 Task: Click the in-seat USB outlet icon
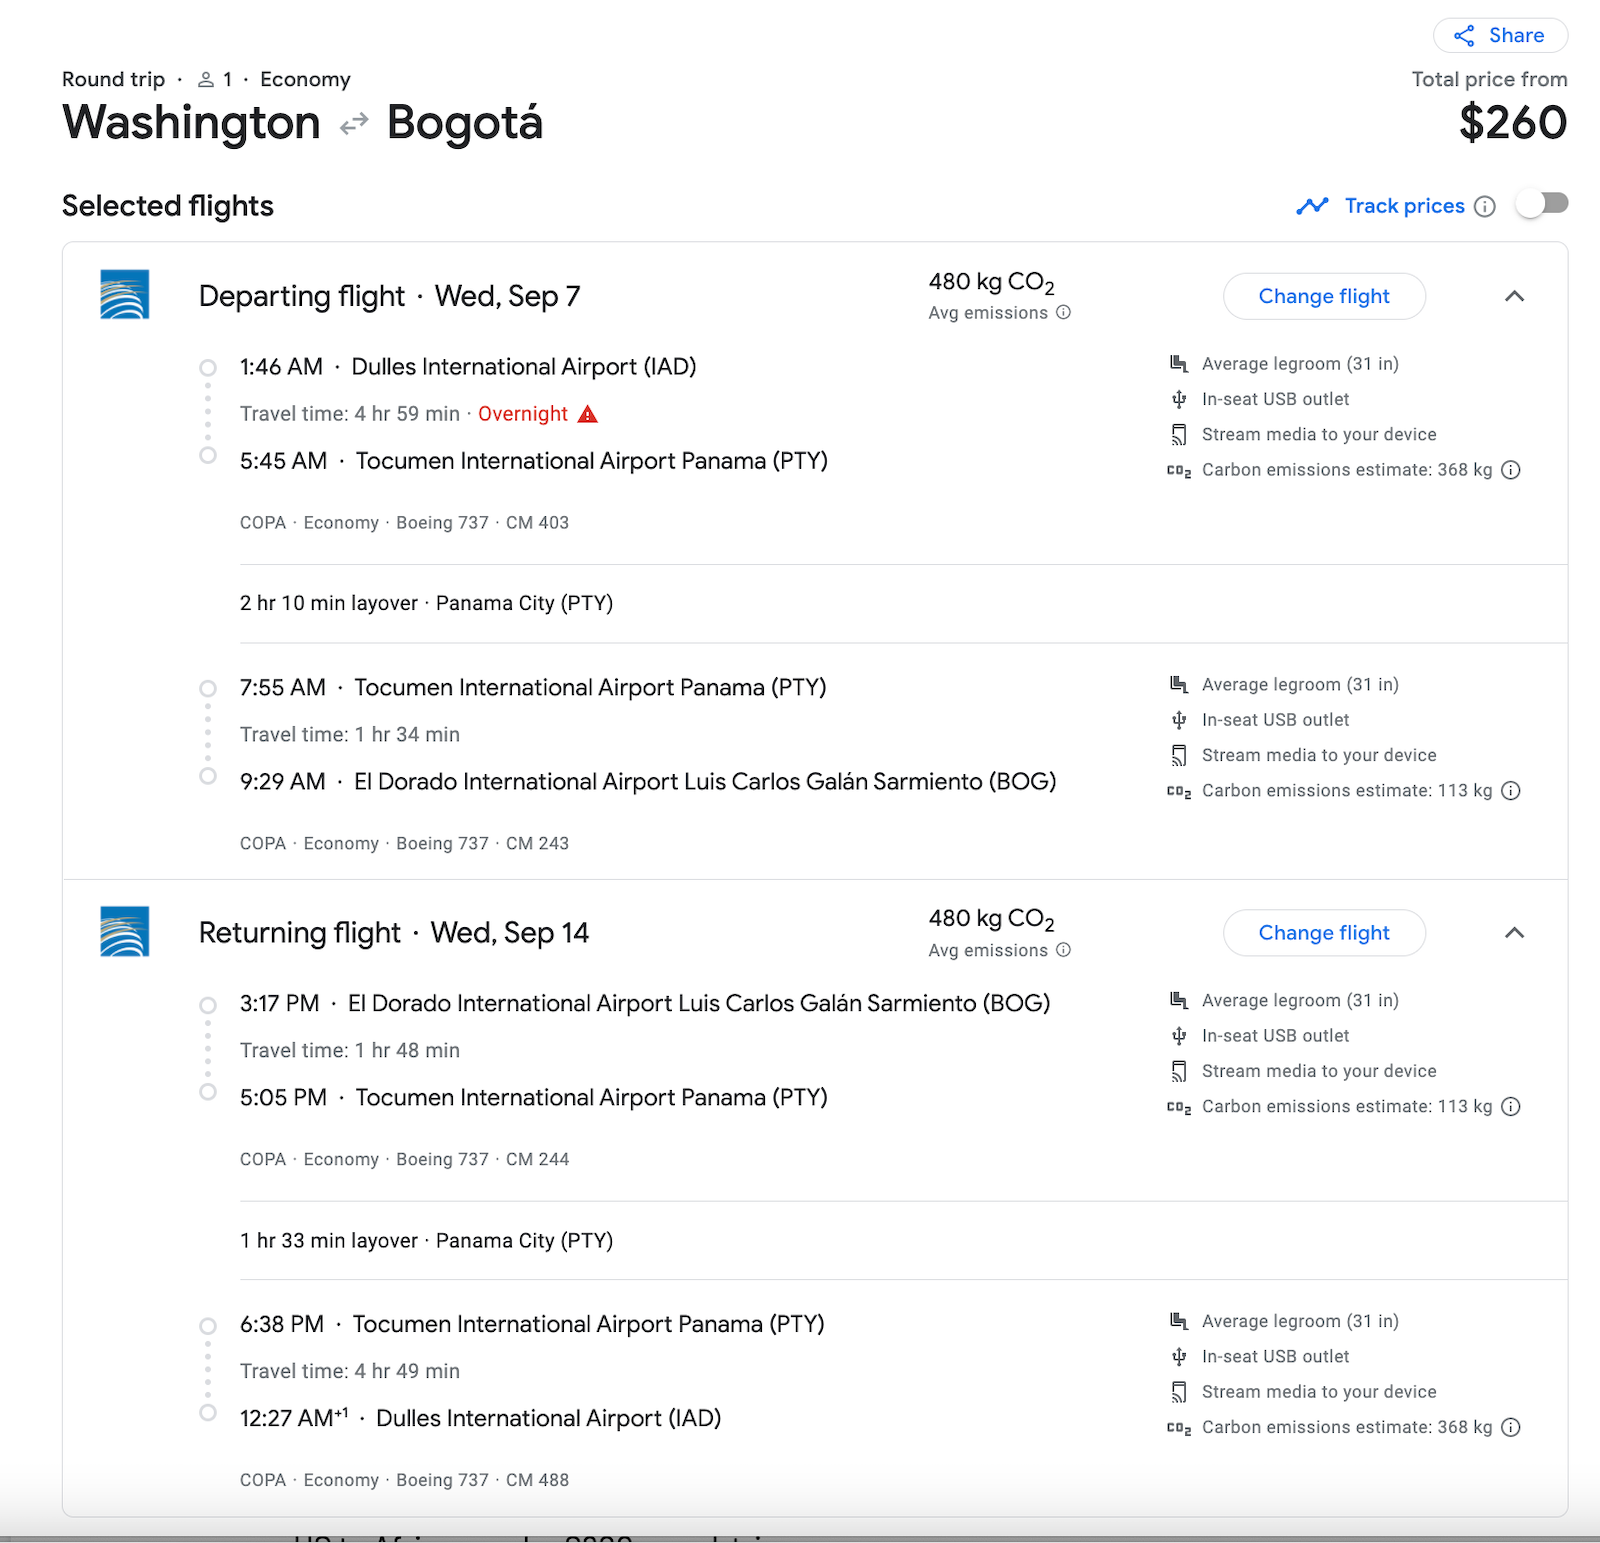(1180, 399)
